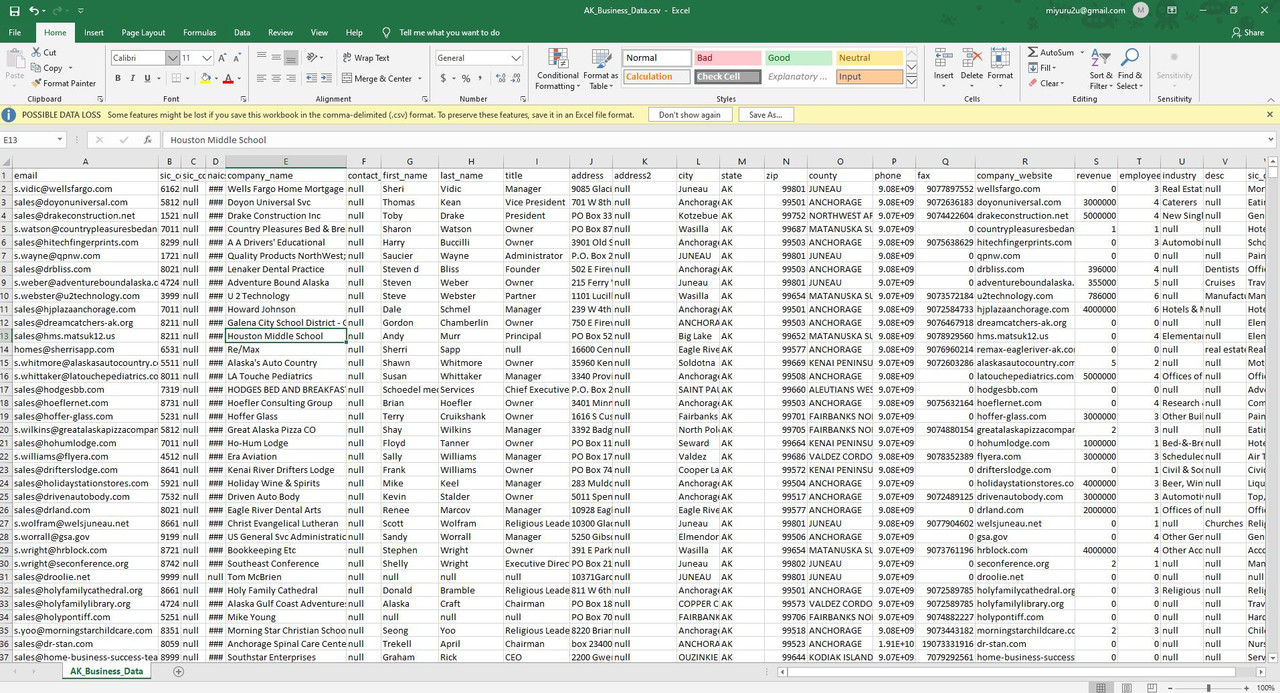Image resolution: width=1280 pixels, height=693 pixels.
Task: Apply red font color A
Action: click(x=228, y=78)
